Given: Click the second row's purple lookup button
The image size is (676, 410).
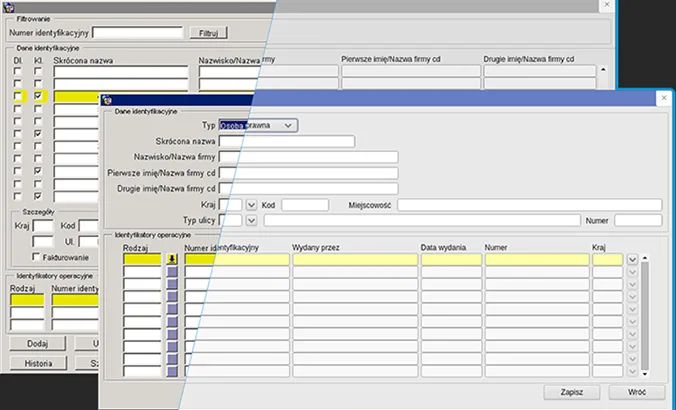Looking at the screenshot, I should click(172, 272).
